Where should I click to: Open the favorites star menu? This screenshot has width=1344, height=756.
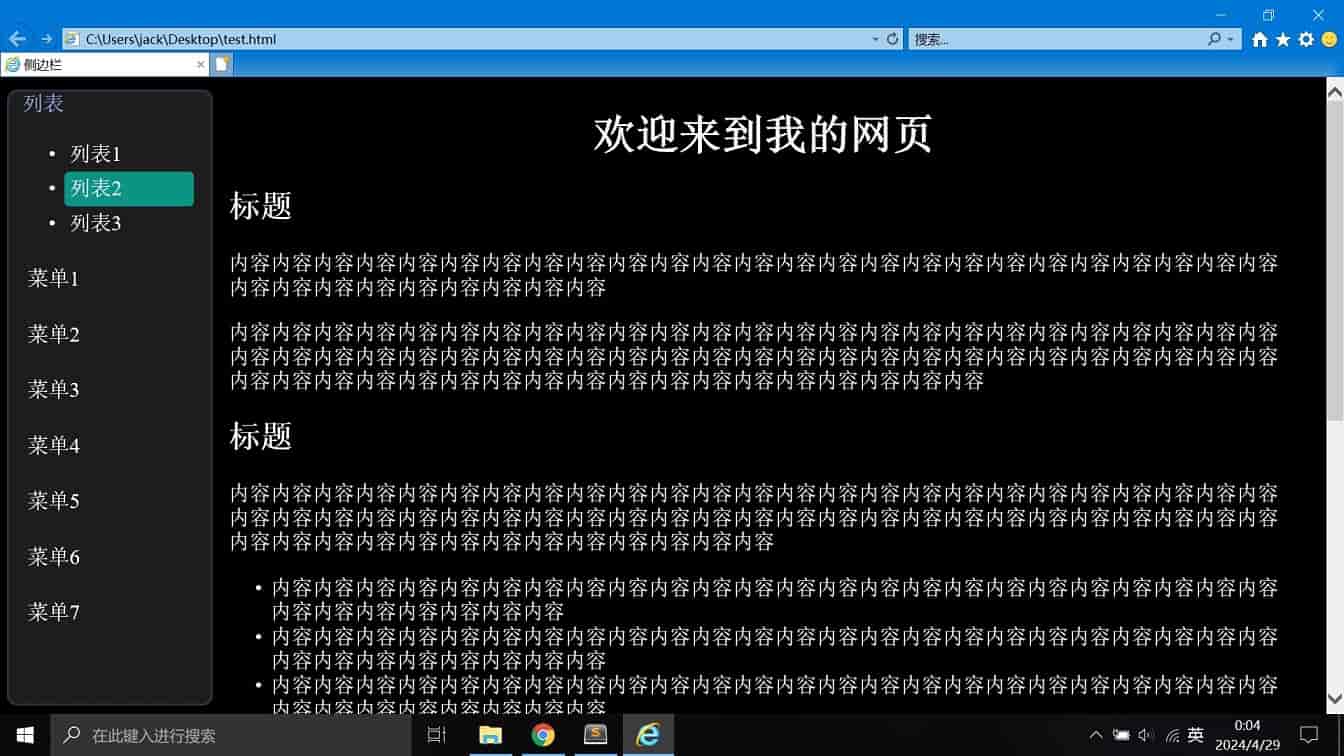pyautogui.click(x=1283, y=40)
